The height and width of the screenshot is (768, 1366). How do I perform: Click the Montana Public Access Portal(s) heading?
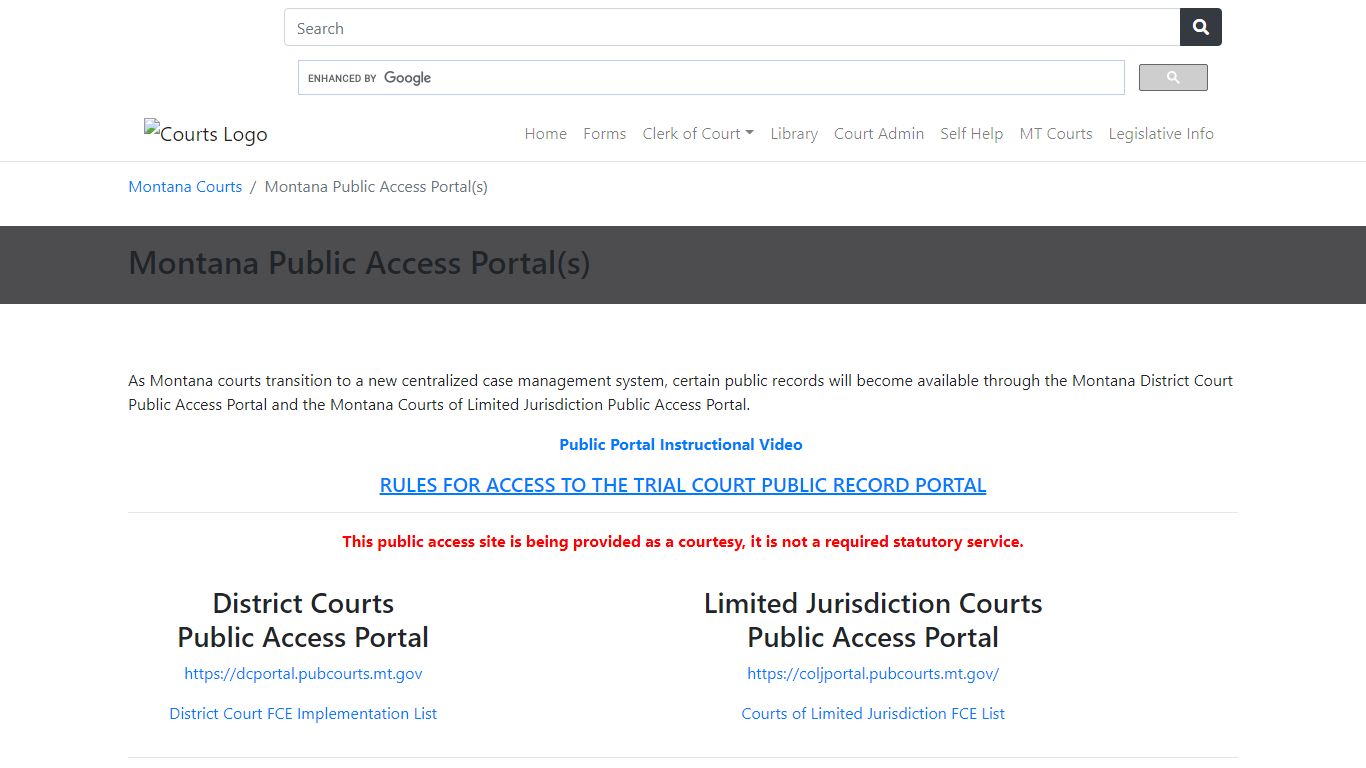[359, 263]
